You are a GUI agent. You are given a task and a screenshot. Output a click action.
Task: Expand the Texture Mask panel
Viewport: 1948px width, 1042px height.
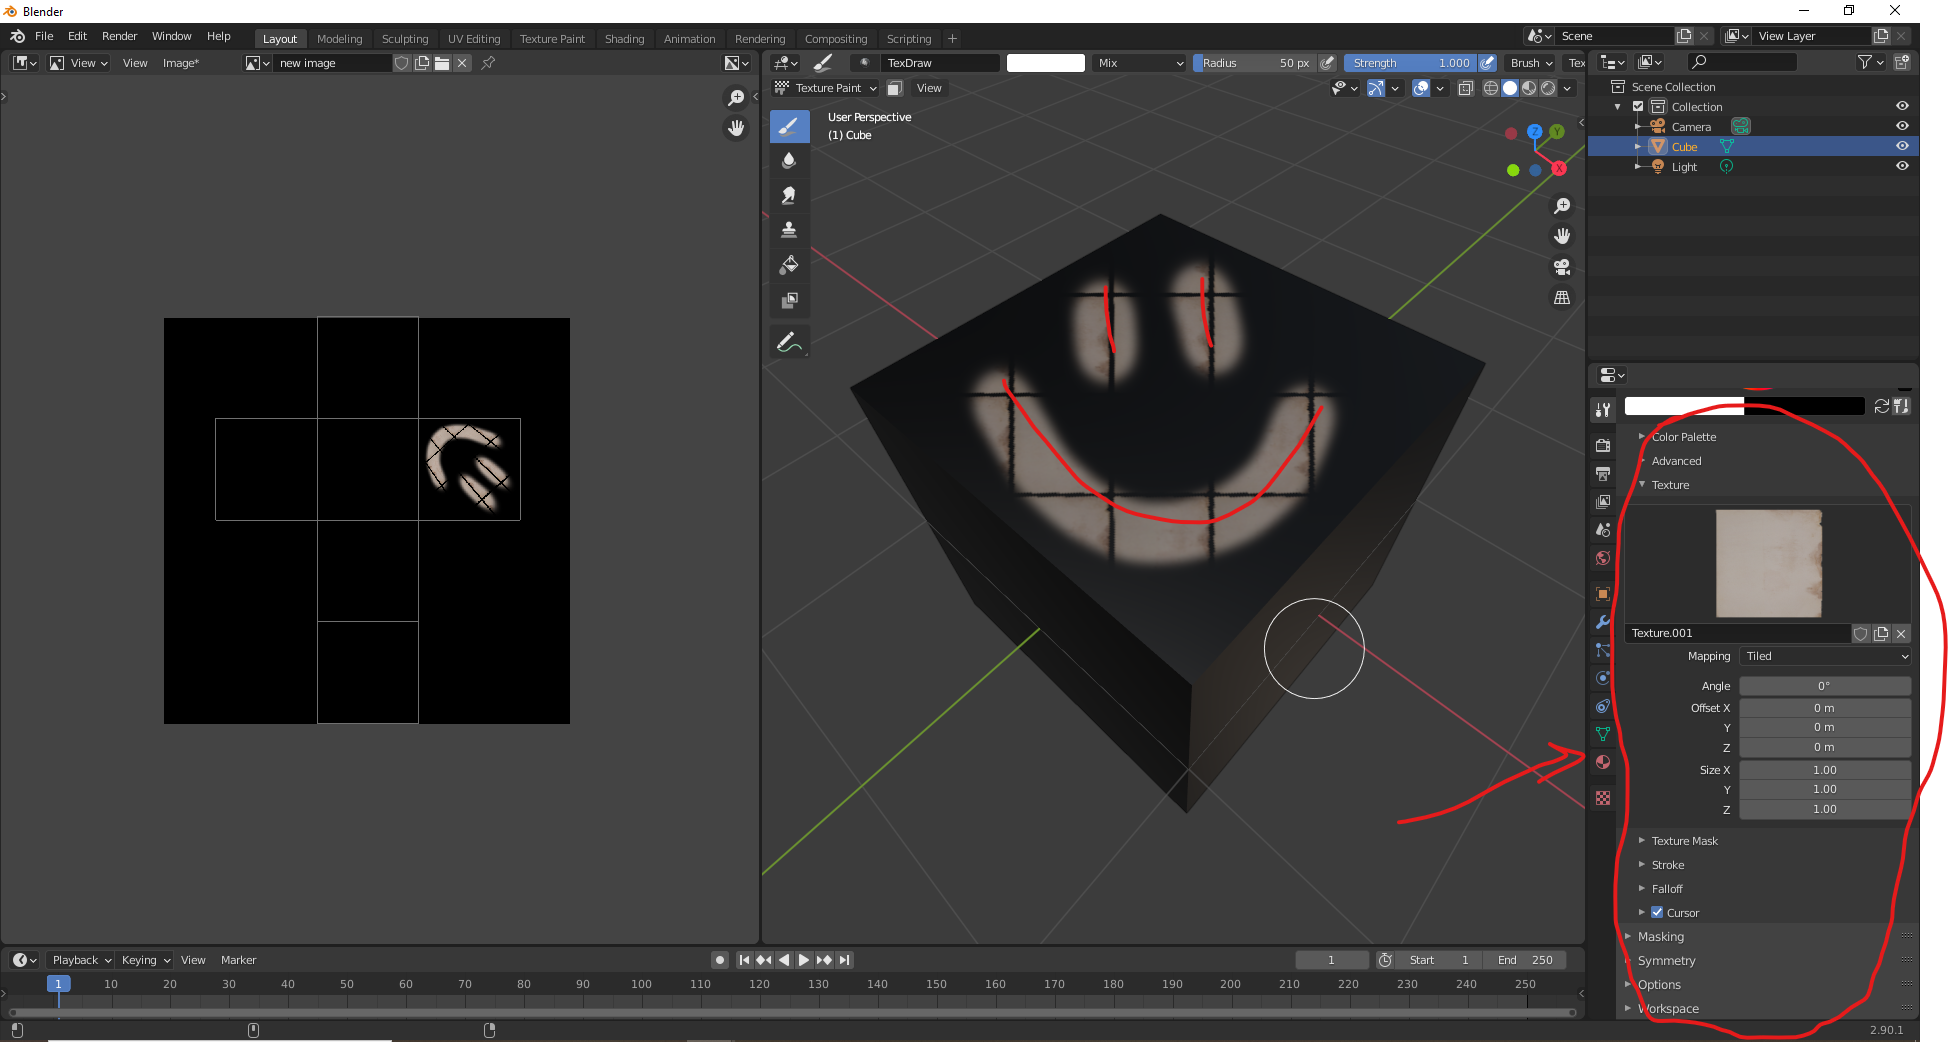click(1684, 841)
